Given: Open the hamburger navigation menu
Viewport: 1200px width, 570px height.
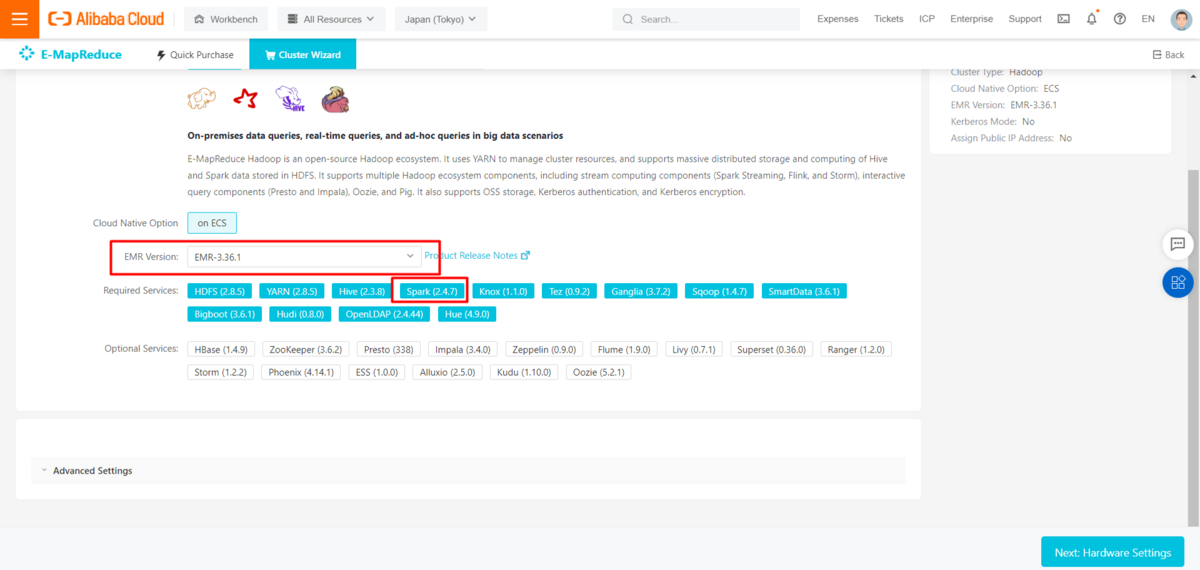Looking at the screenshot, I should tap(20, 19).
